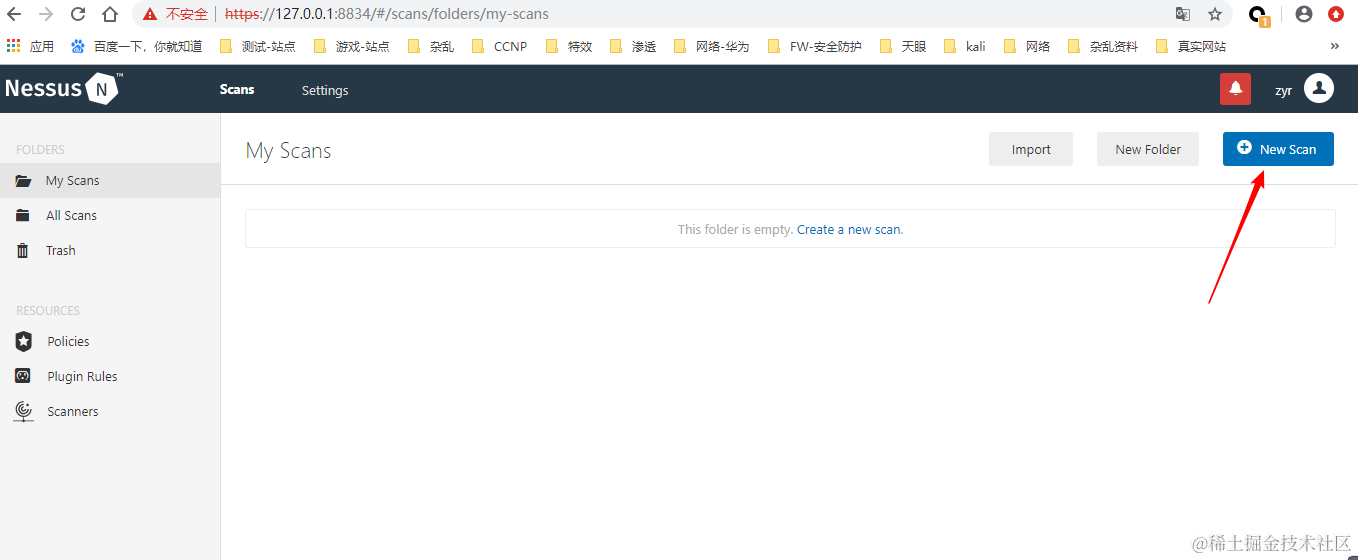Click the Policies shield star icon
Viewport: 1358px width, 560px height.
(24, 341)
